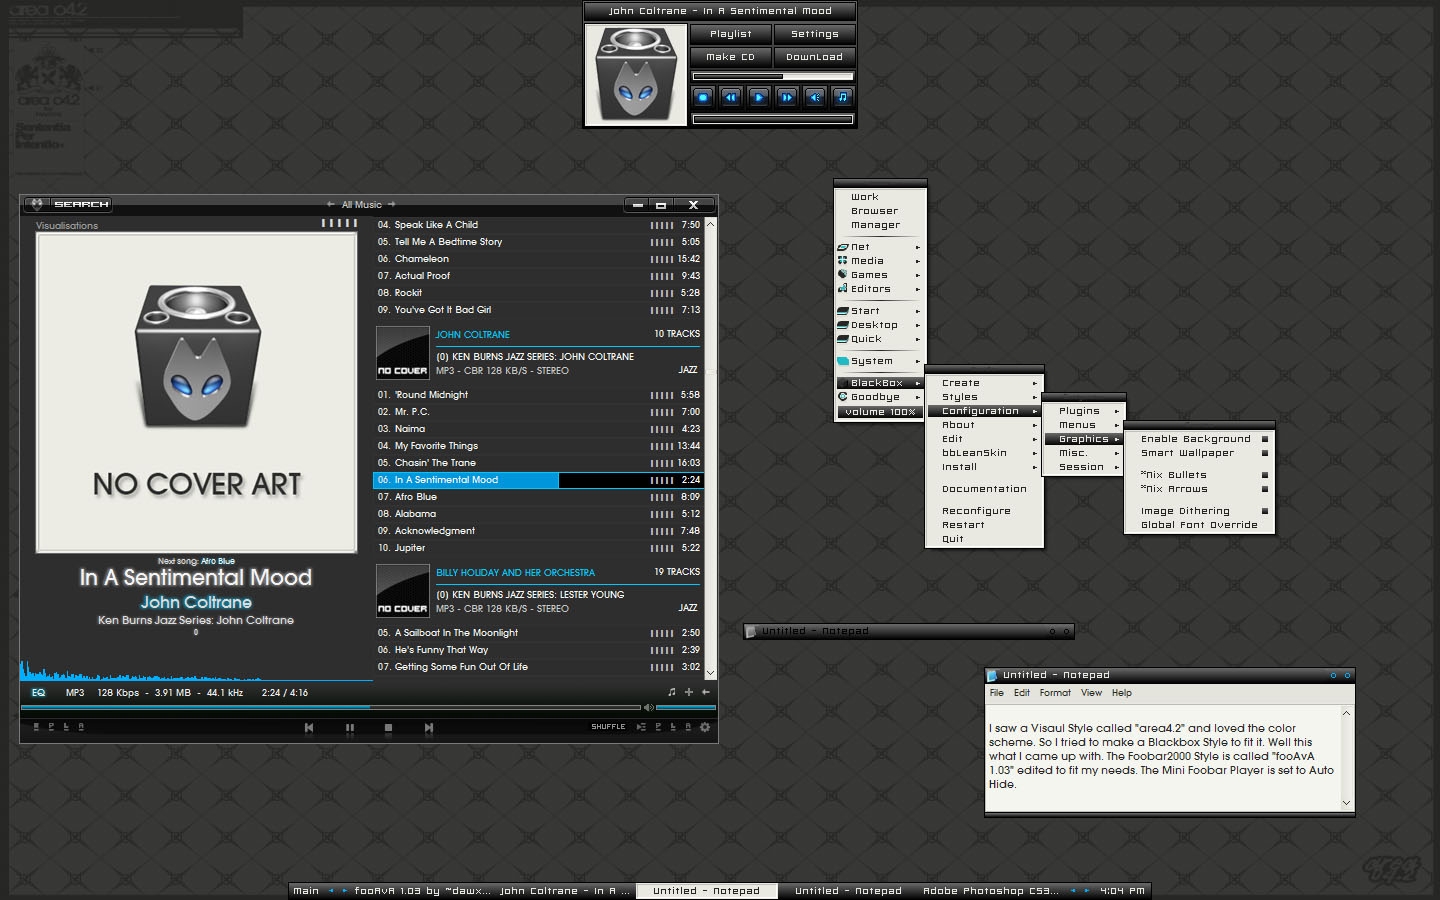Toggle the Shuffle mode in fooAvA
Viewport: 1440px width, 900px height.
(608, 727)
